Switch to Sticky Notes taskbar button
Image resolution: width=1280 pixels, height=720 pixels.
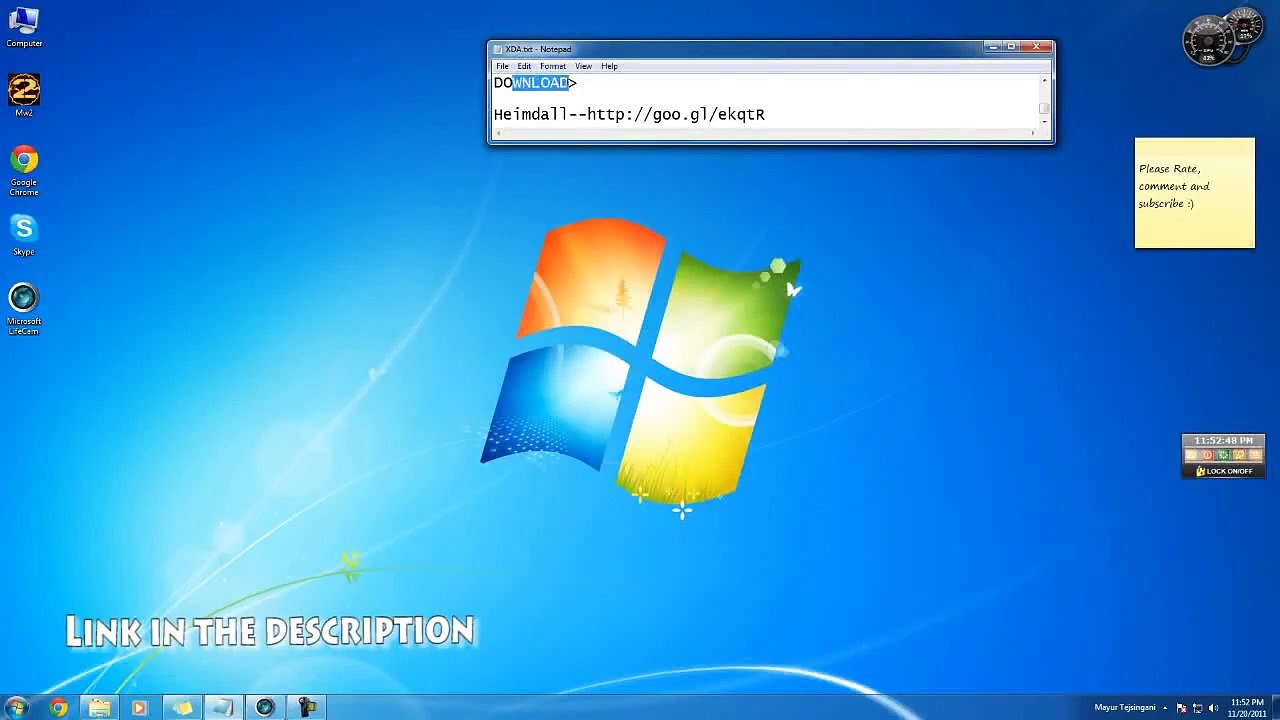click(x=183, y=708)
